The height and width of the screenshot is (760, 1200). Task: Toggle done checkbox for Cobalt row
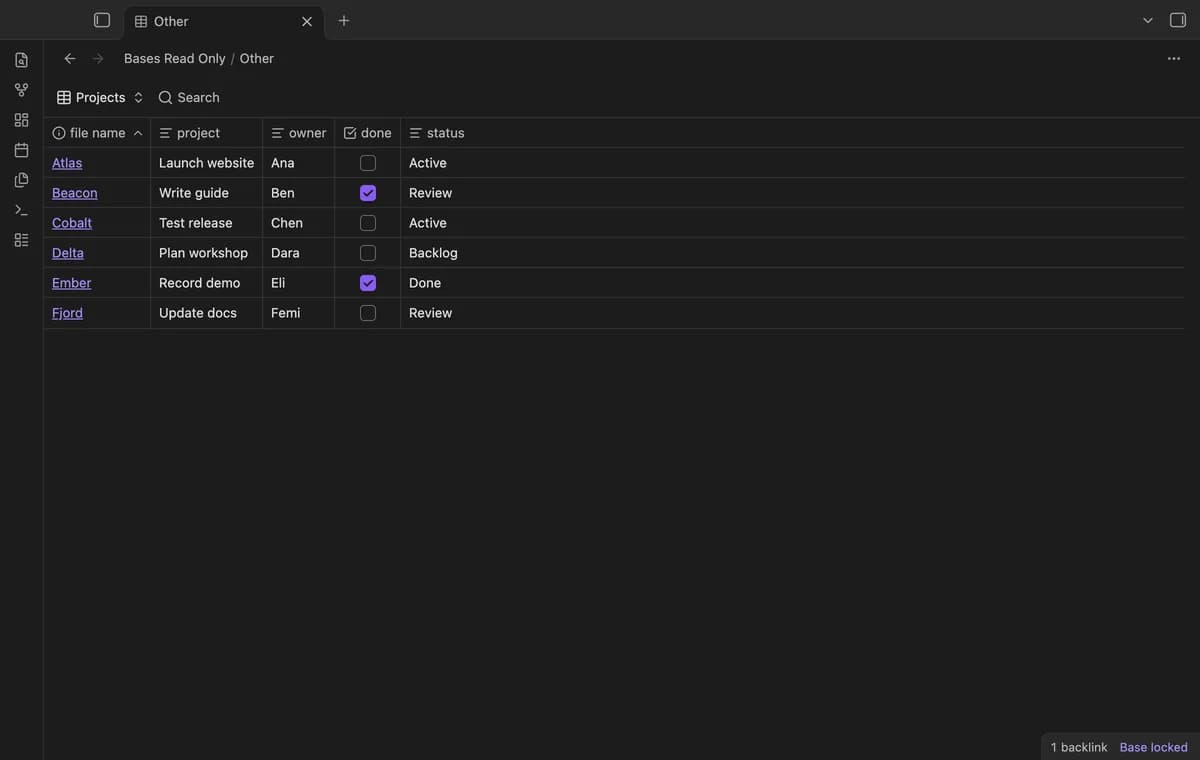click(368, 223)
